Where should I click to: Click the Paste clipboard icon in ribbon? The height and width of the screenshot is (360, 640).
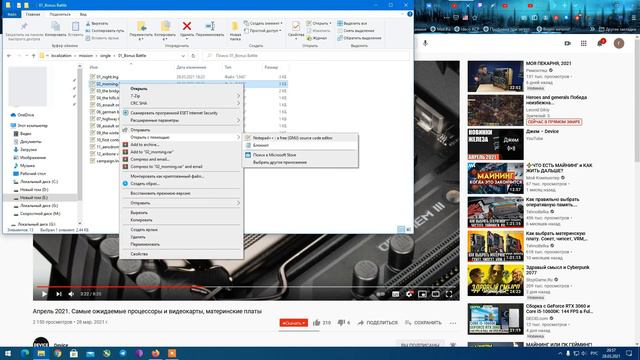tap(76, 26)
